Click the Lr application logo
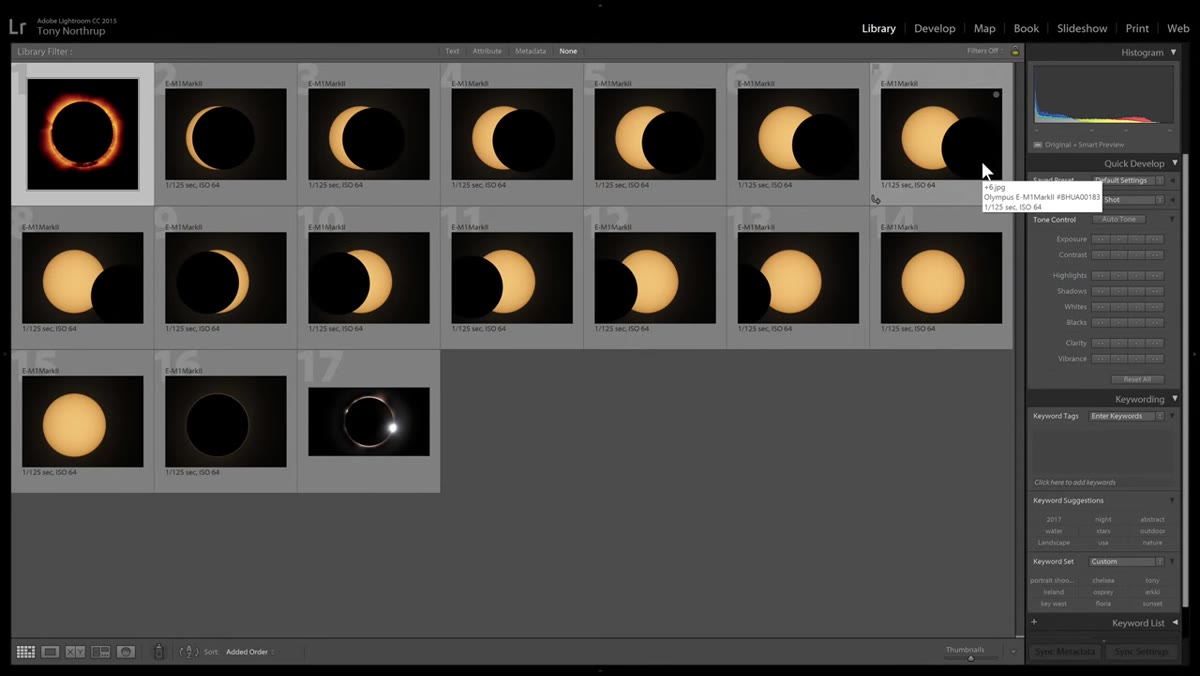Image resolution: width=1200 pixels, height=676 pixels. coord(17,25)
